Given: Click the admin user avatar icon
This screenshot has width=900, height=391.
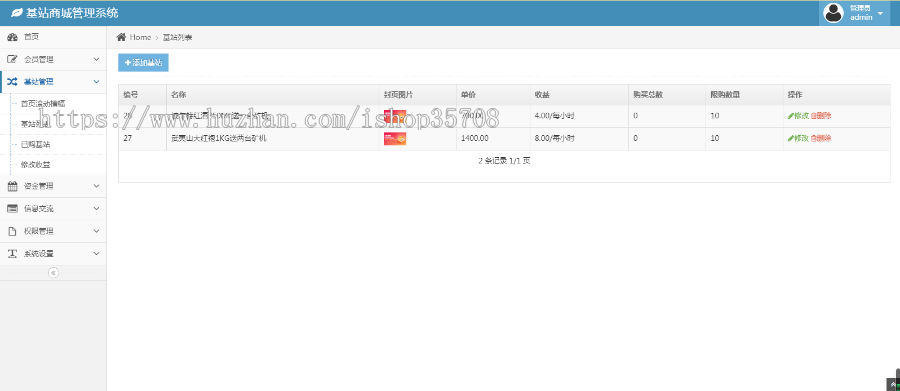Looking at the screenshot, I should (833, 13).
